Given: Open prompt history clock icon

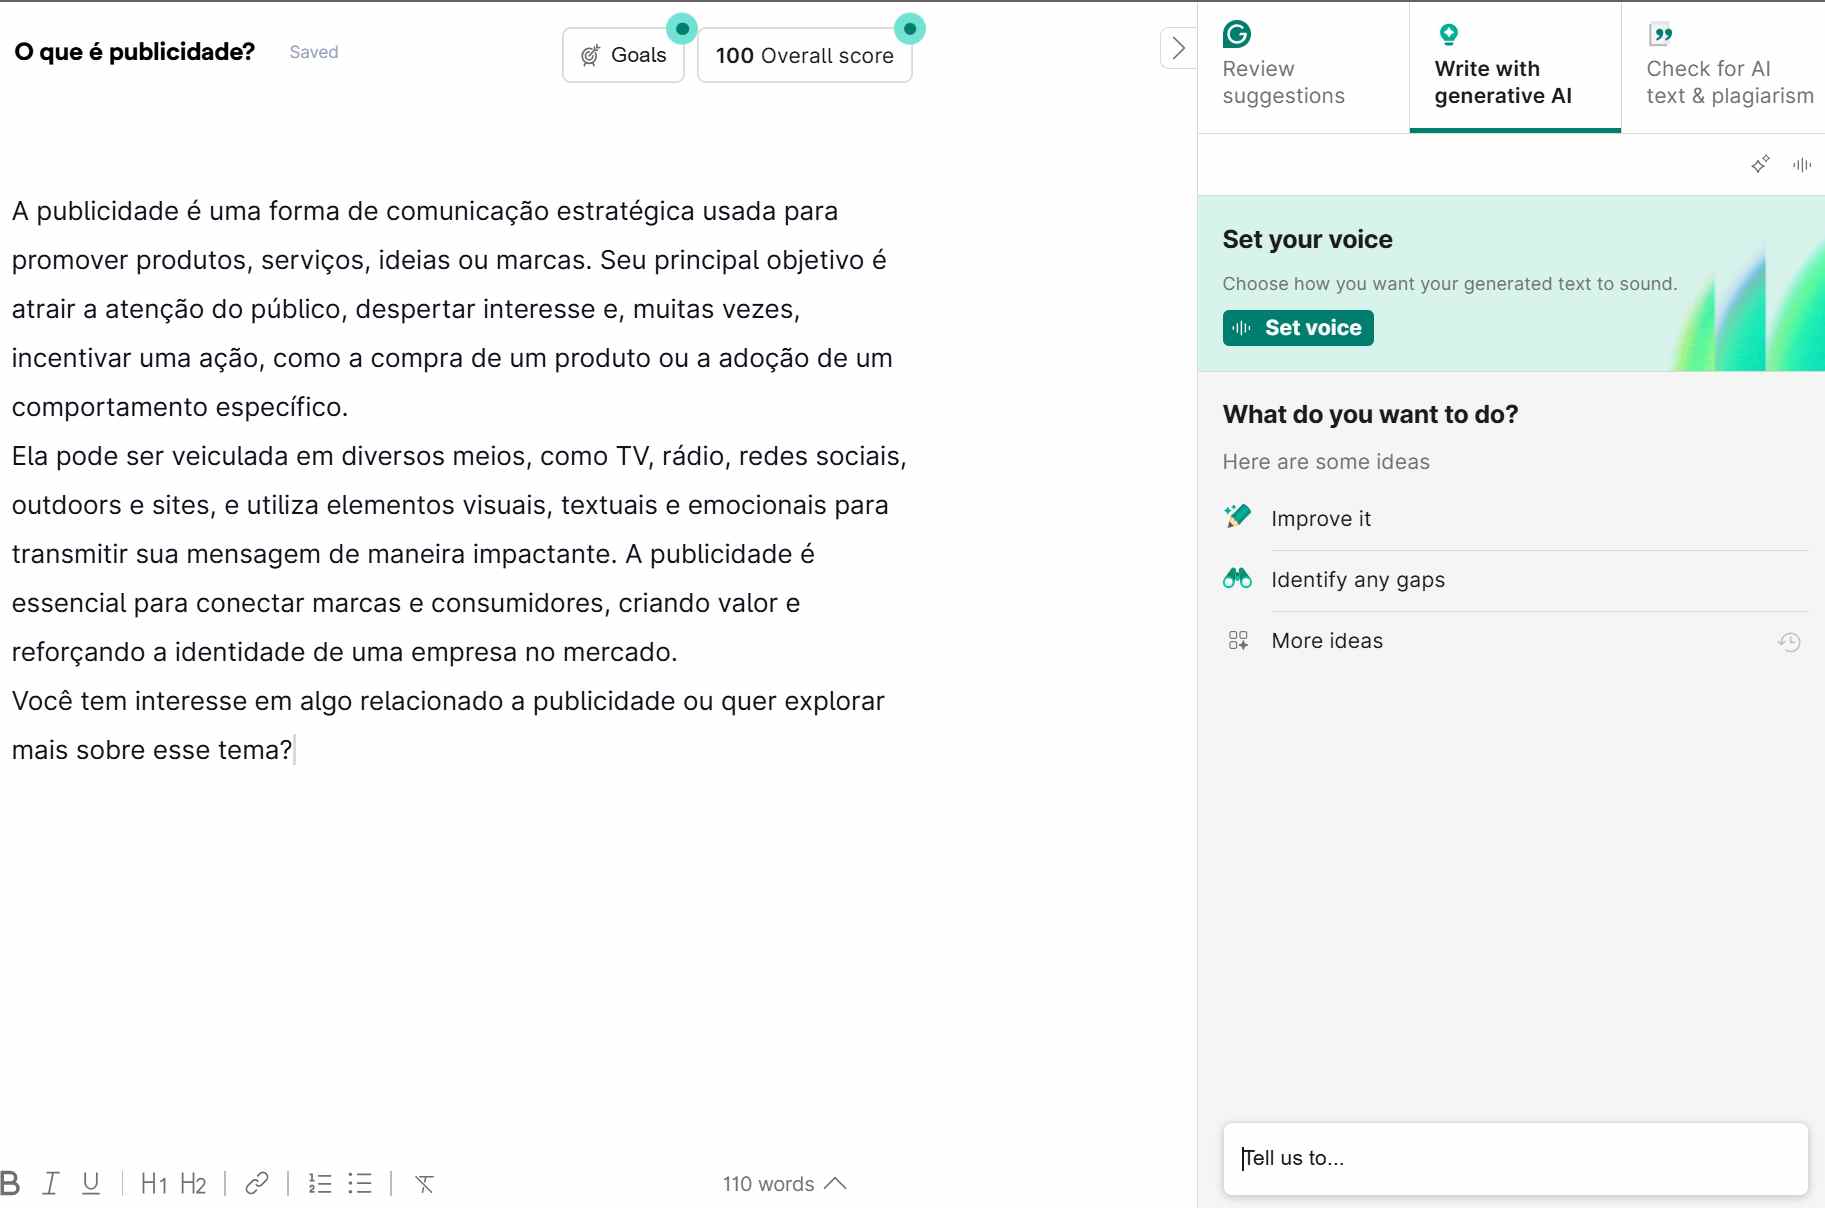Looking at the screenshot, I should click(1789, 642).
